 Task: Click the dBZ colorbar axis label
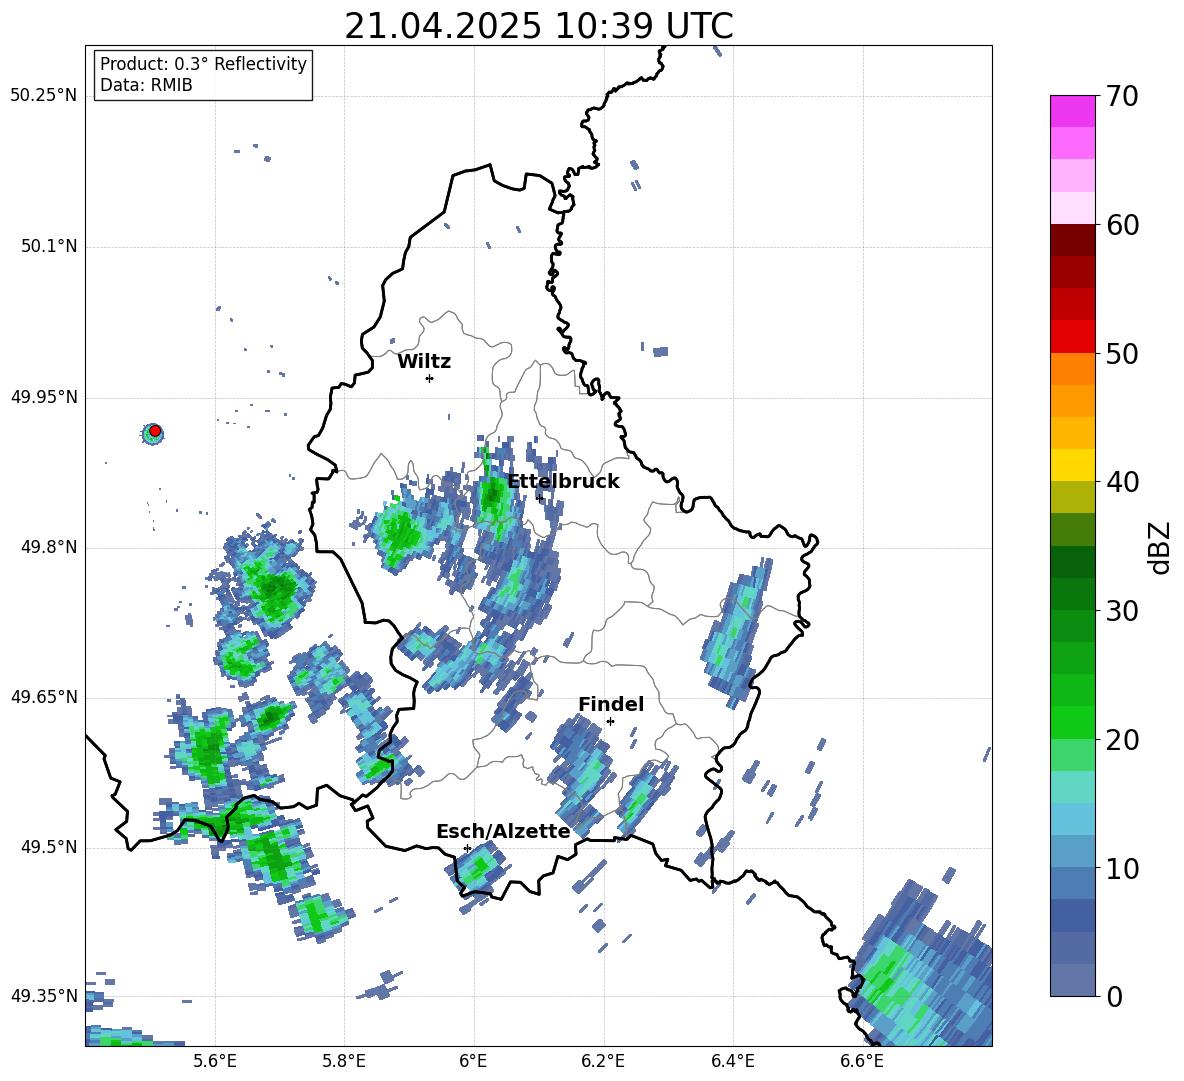[1161, 547]
